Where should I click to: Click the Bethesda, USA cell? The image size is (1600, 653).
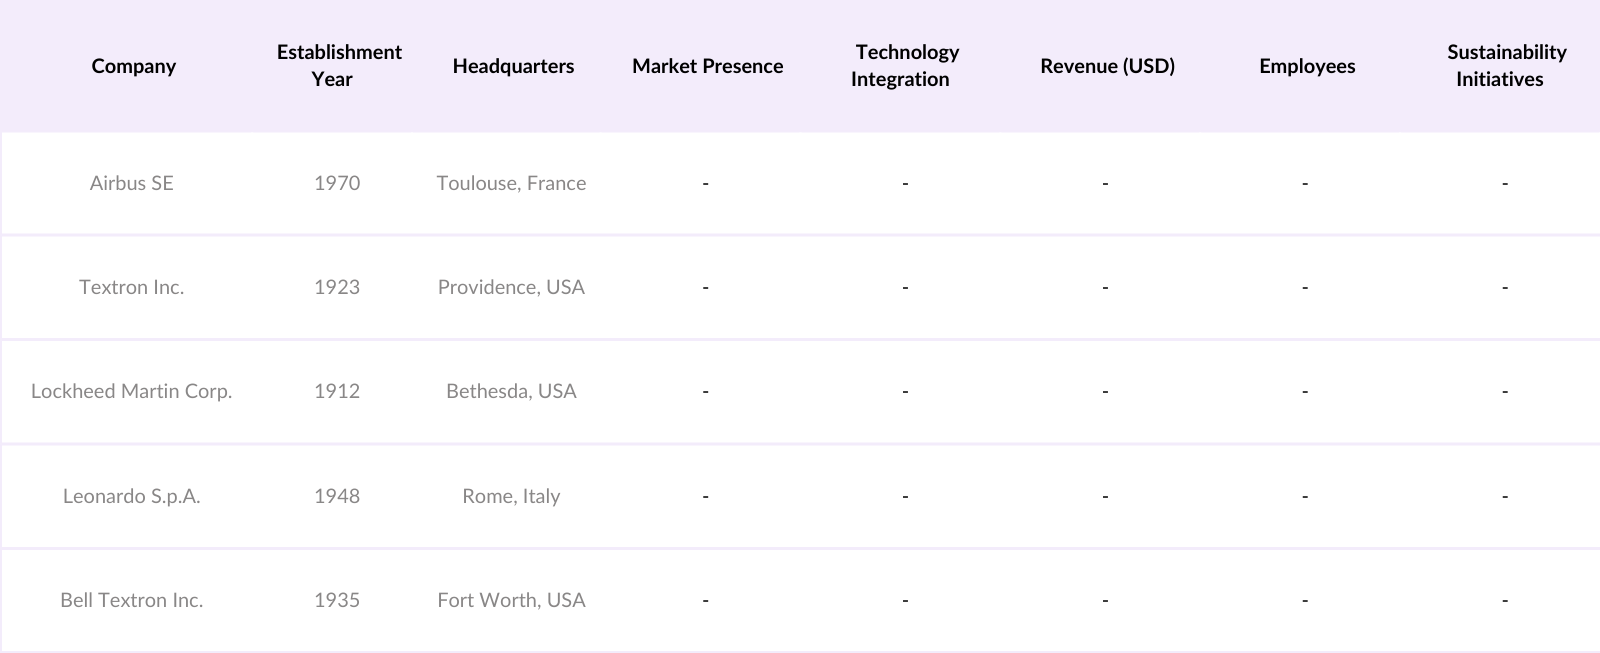coord(511,391)
